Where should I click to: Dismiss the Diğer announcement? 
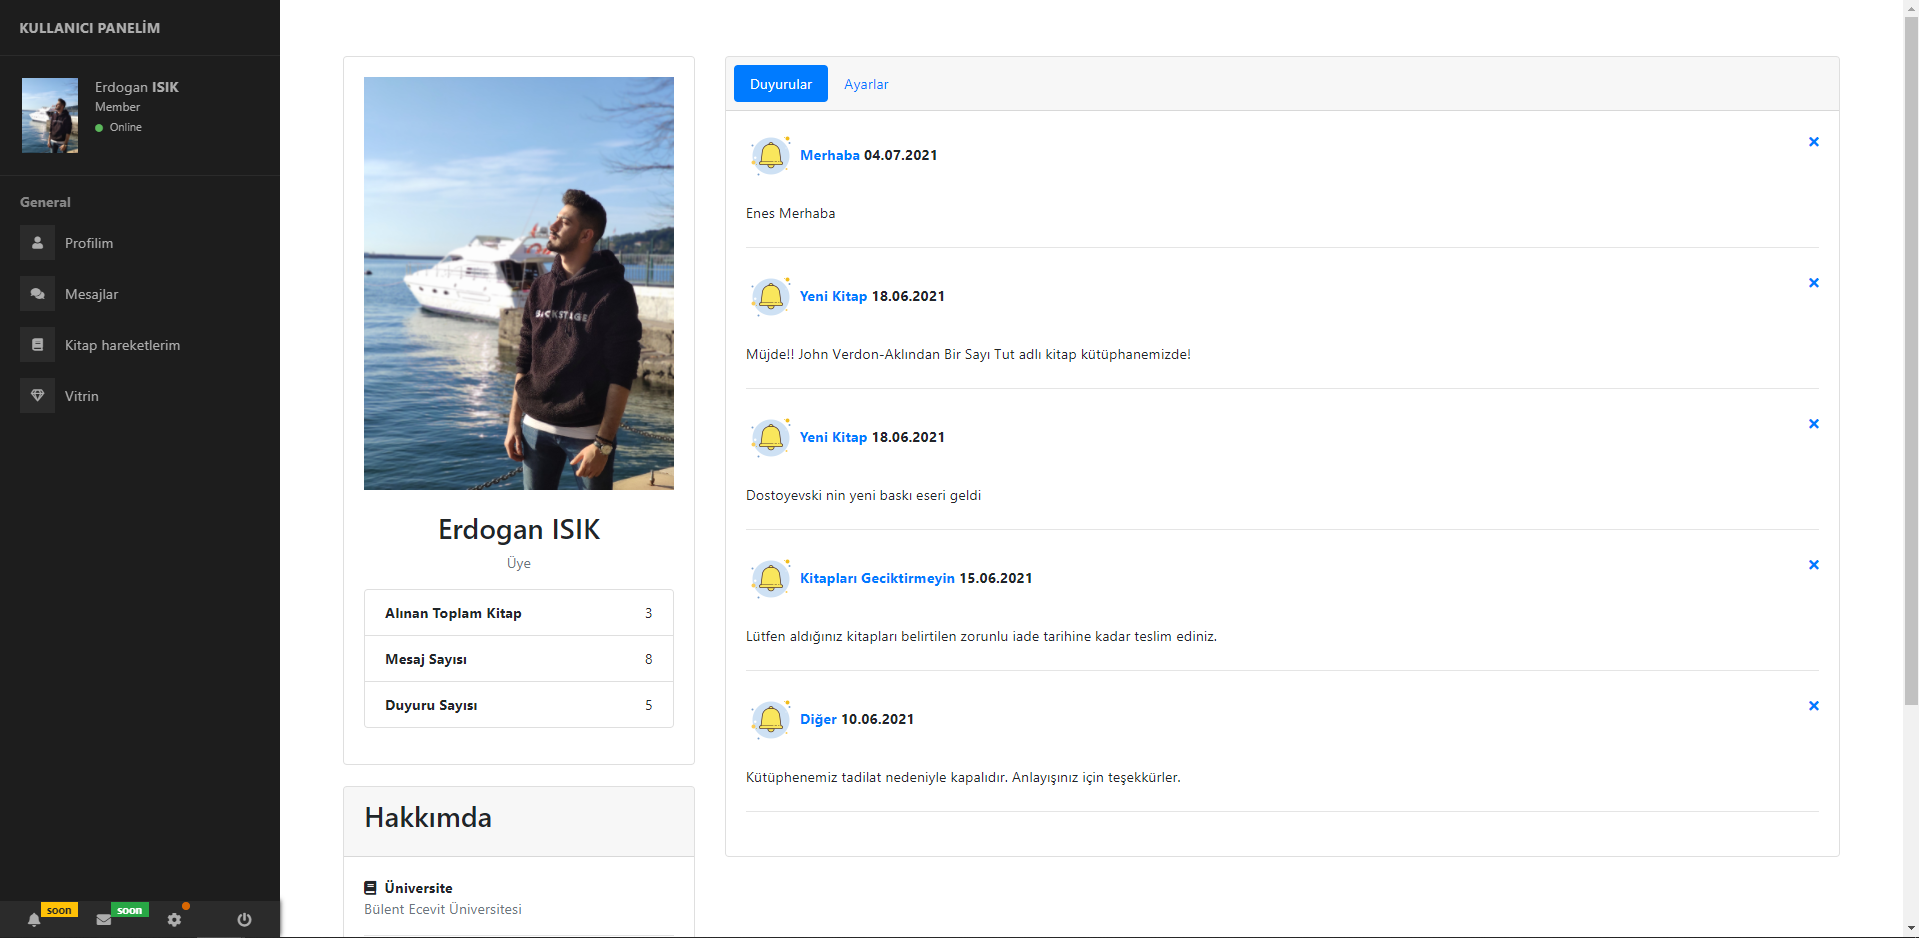[x=1813, y=705]
